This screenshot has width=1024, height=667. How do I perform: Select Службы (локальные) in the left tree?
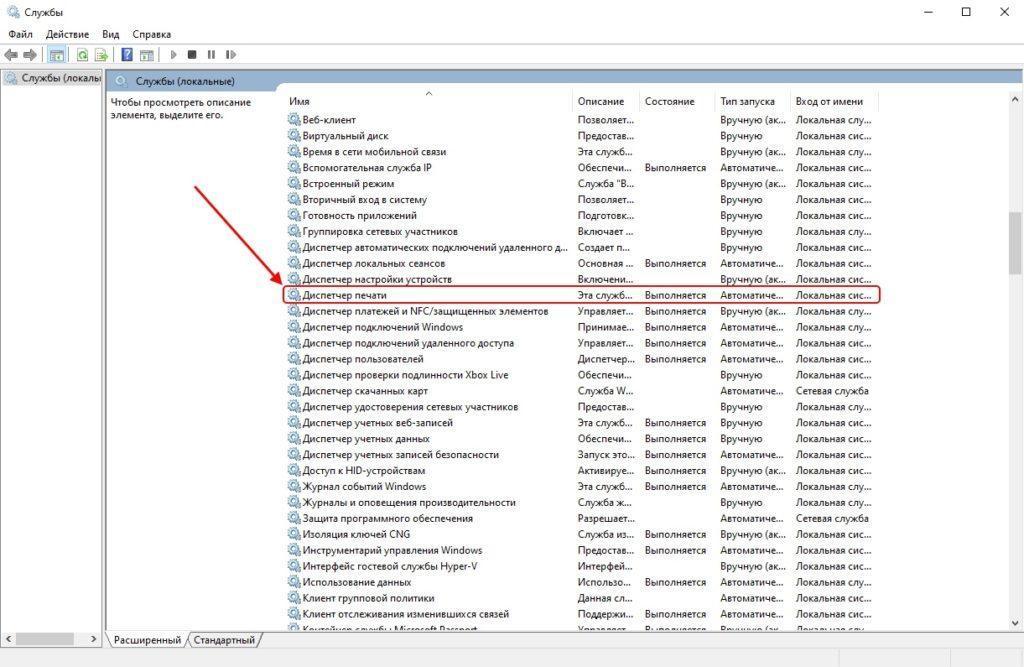click(x=54, y=78)
